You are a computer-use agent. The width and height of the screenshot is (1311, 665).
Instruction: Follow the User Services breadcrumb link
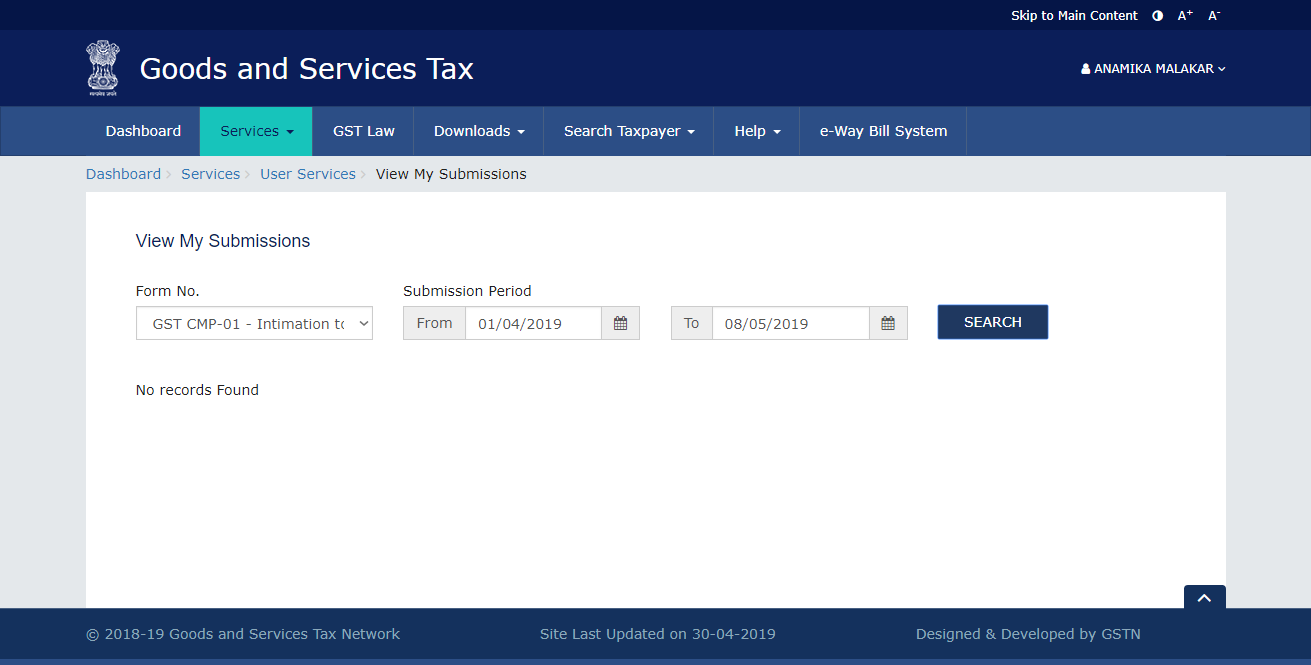coord(308,174)
